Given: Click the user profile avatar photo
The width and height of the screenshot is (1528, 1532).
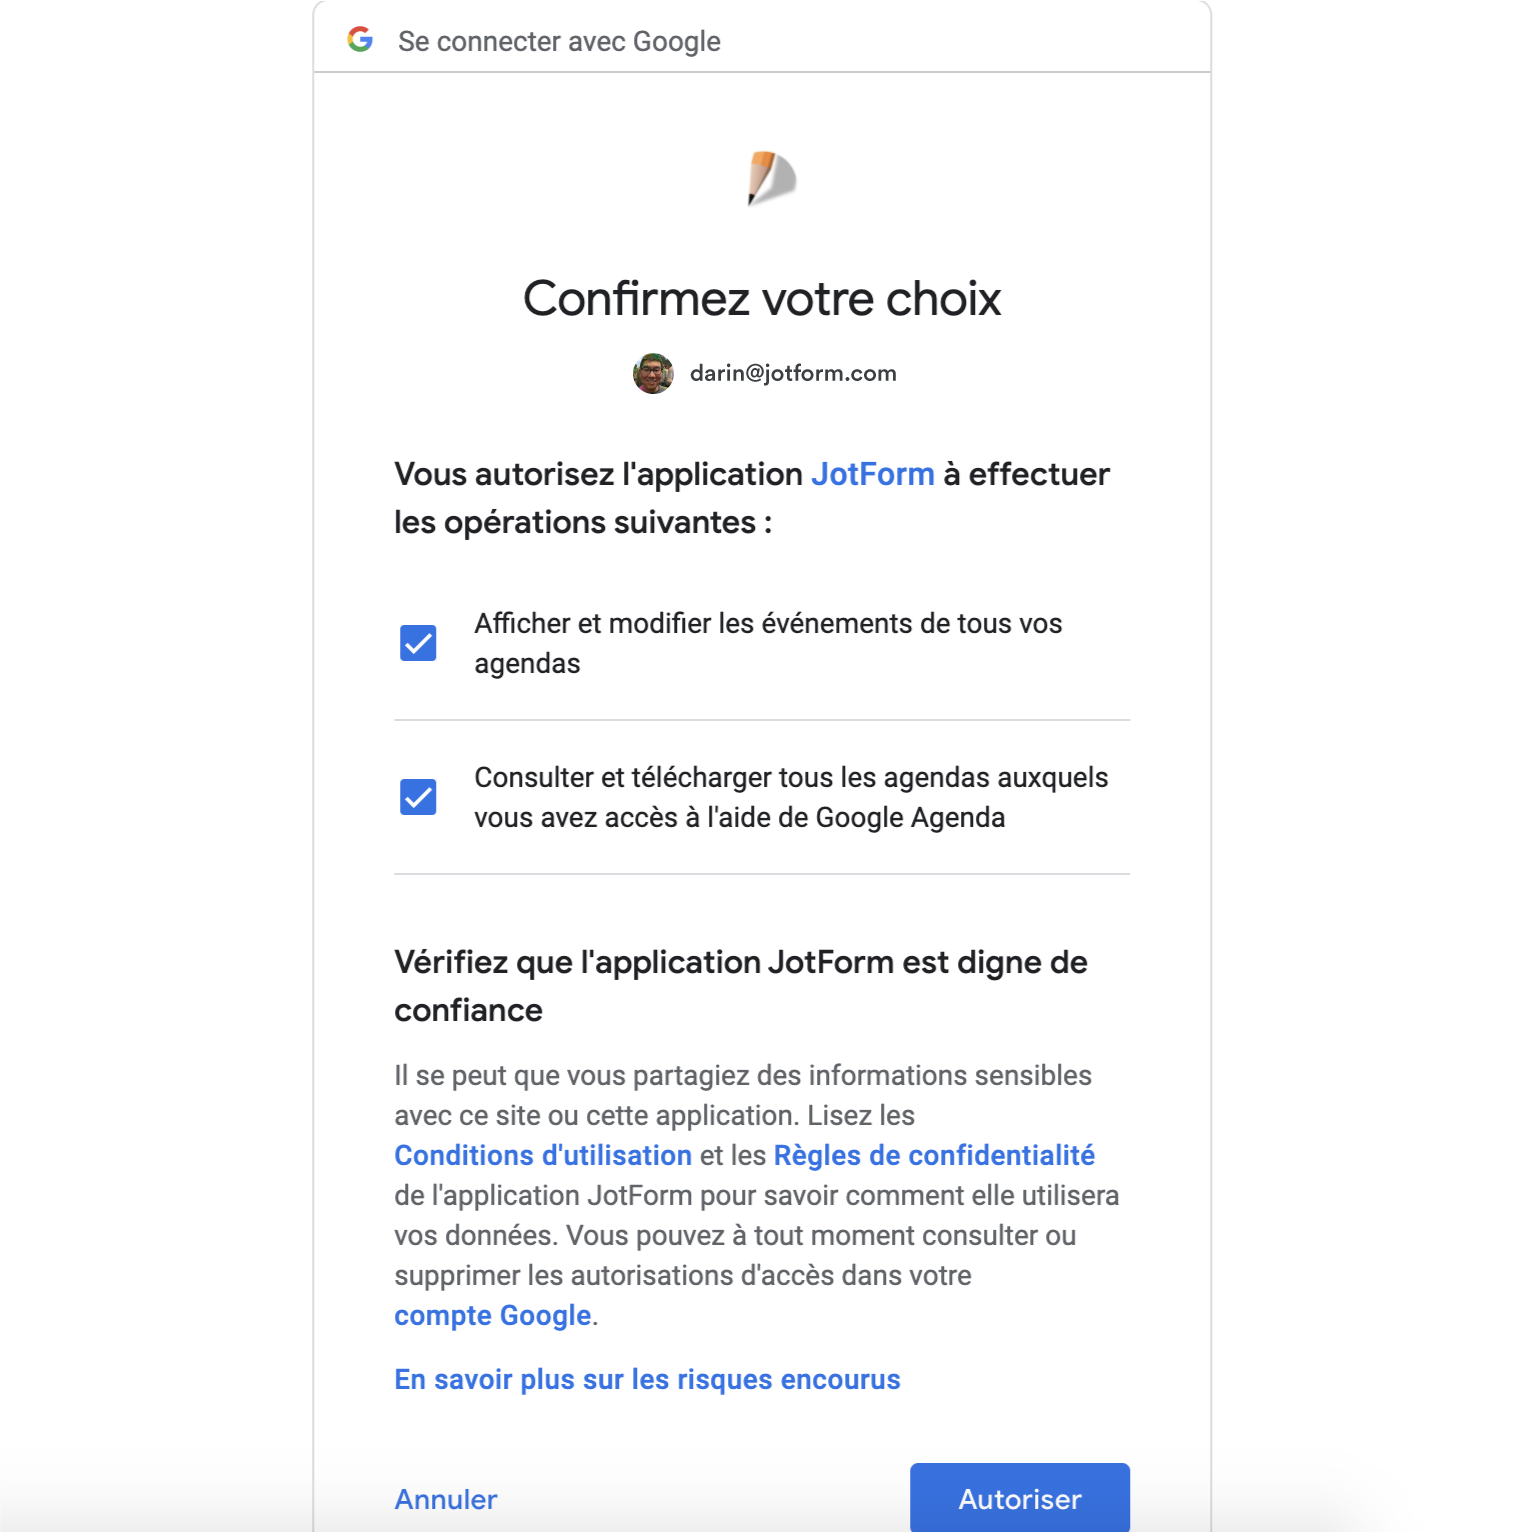Looking at the screenshot, I should pos(653,373).
